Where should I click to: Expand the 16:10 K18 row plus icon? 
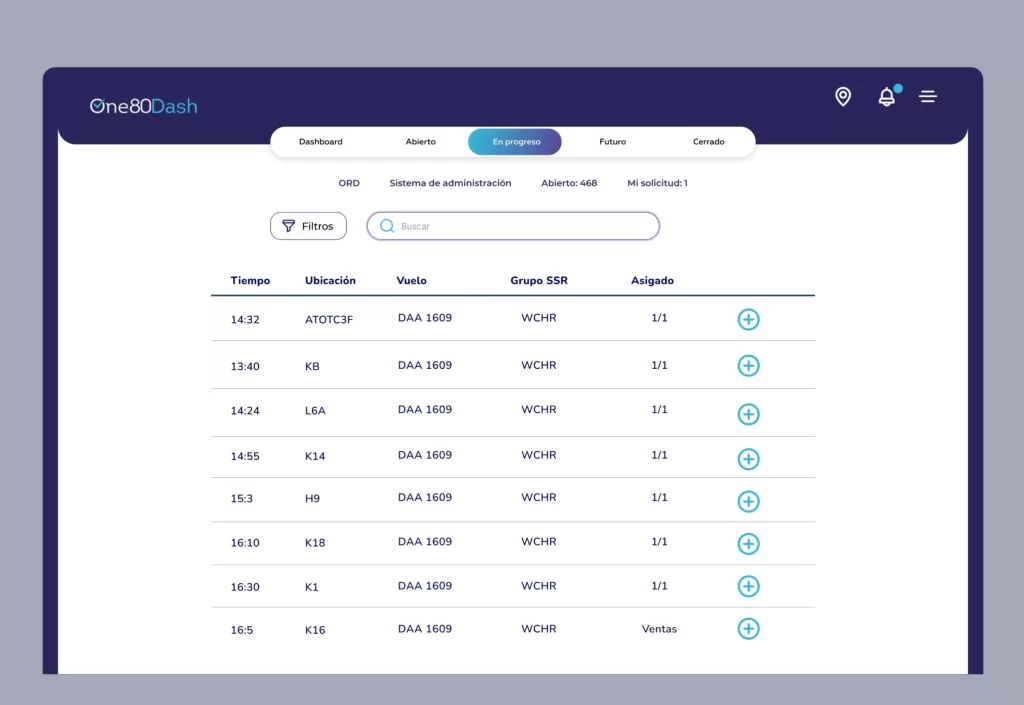click(748, 544)
